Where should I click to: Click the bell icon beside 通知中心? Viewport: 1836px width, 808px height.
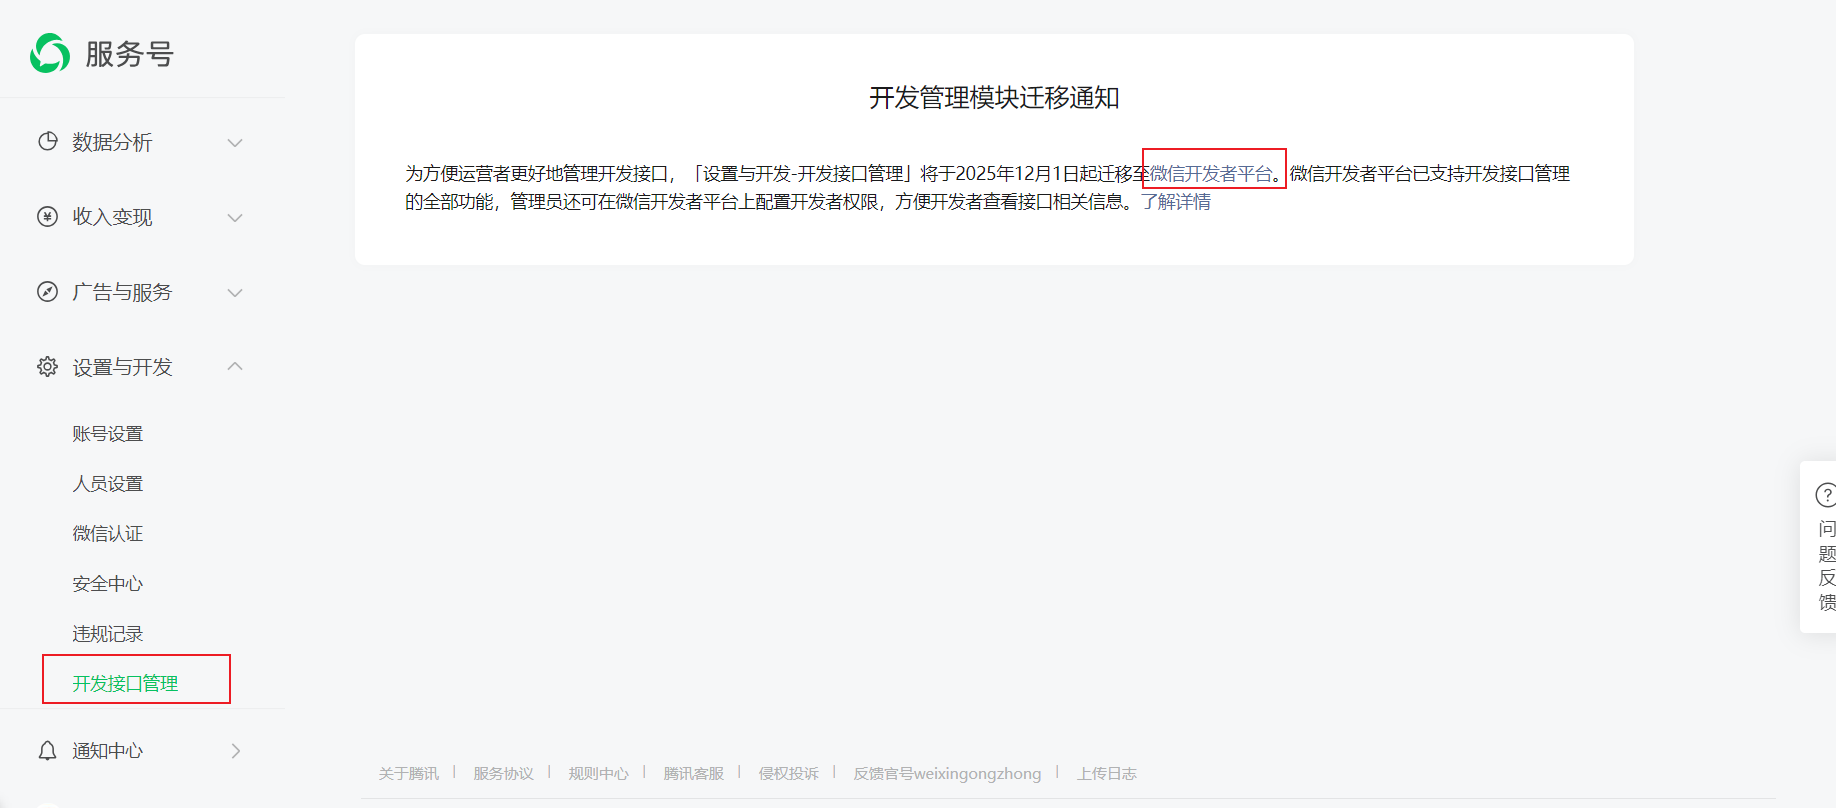(47, 751)
